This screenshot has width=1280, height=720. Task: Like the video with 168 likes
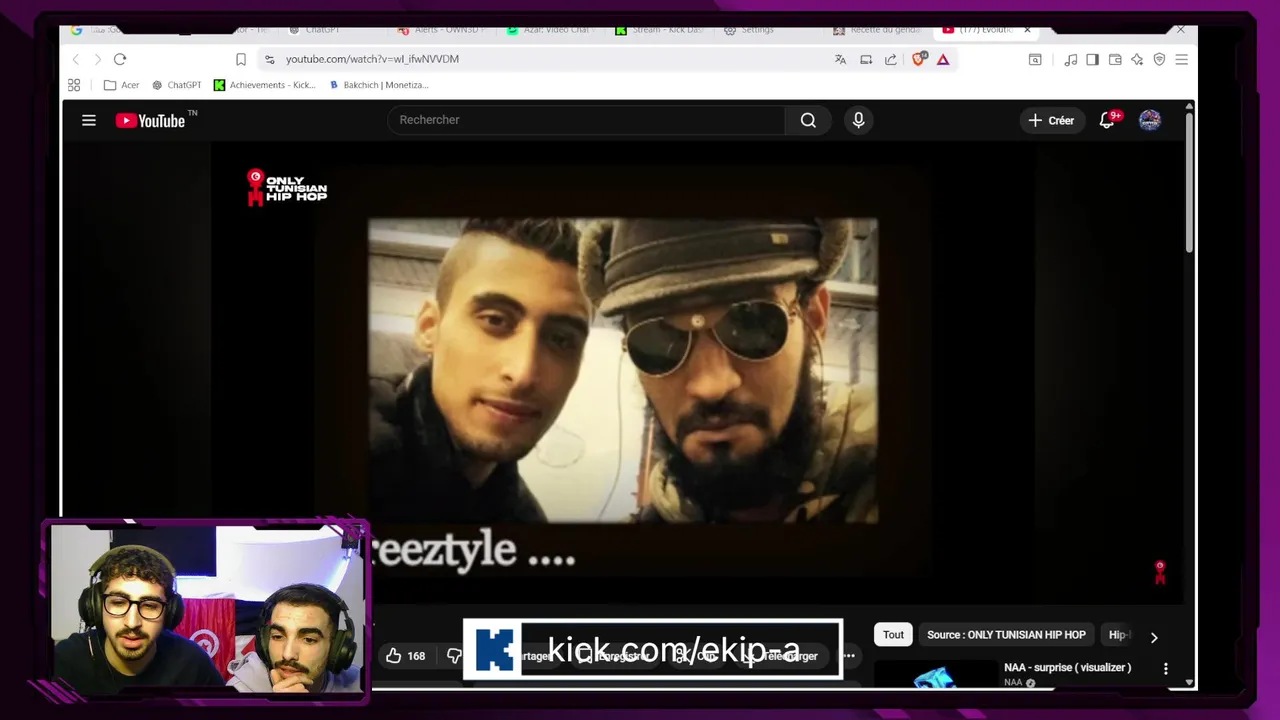tap(406, 656)
